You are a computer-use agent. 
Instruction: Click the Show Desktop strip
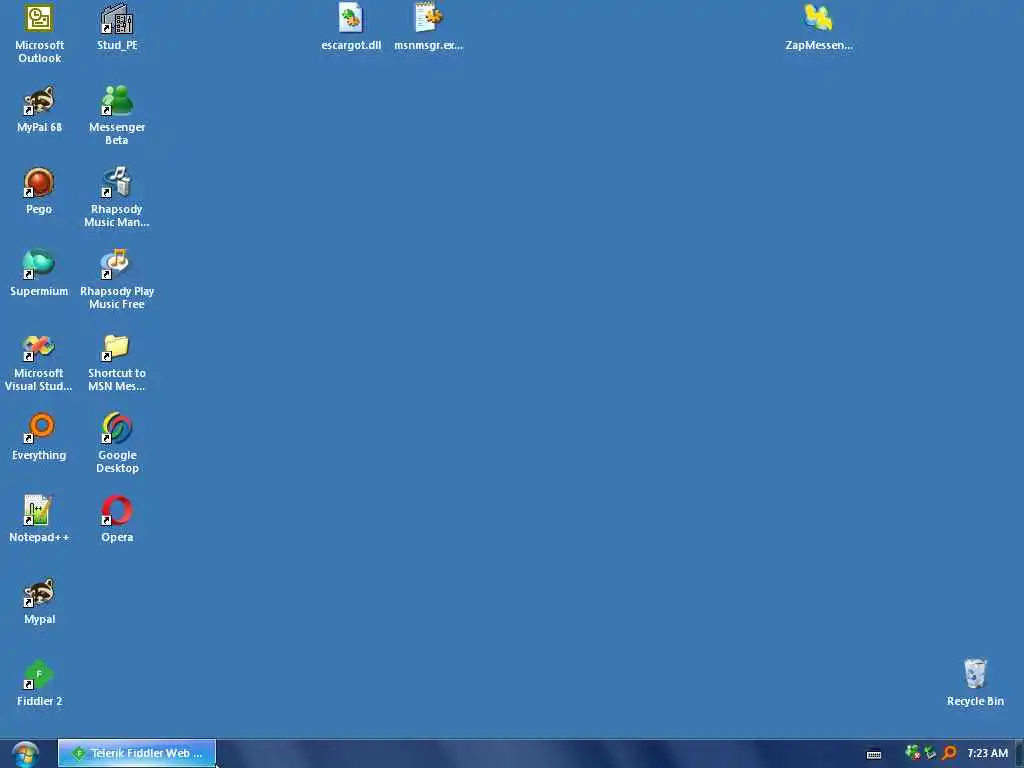tap(1019, 754)
